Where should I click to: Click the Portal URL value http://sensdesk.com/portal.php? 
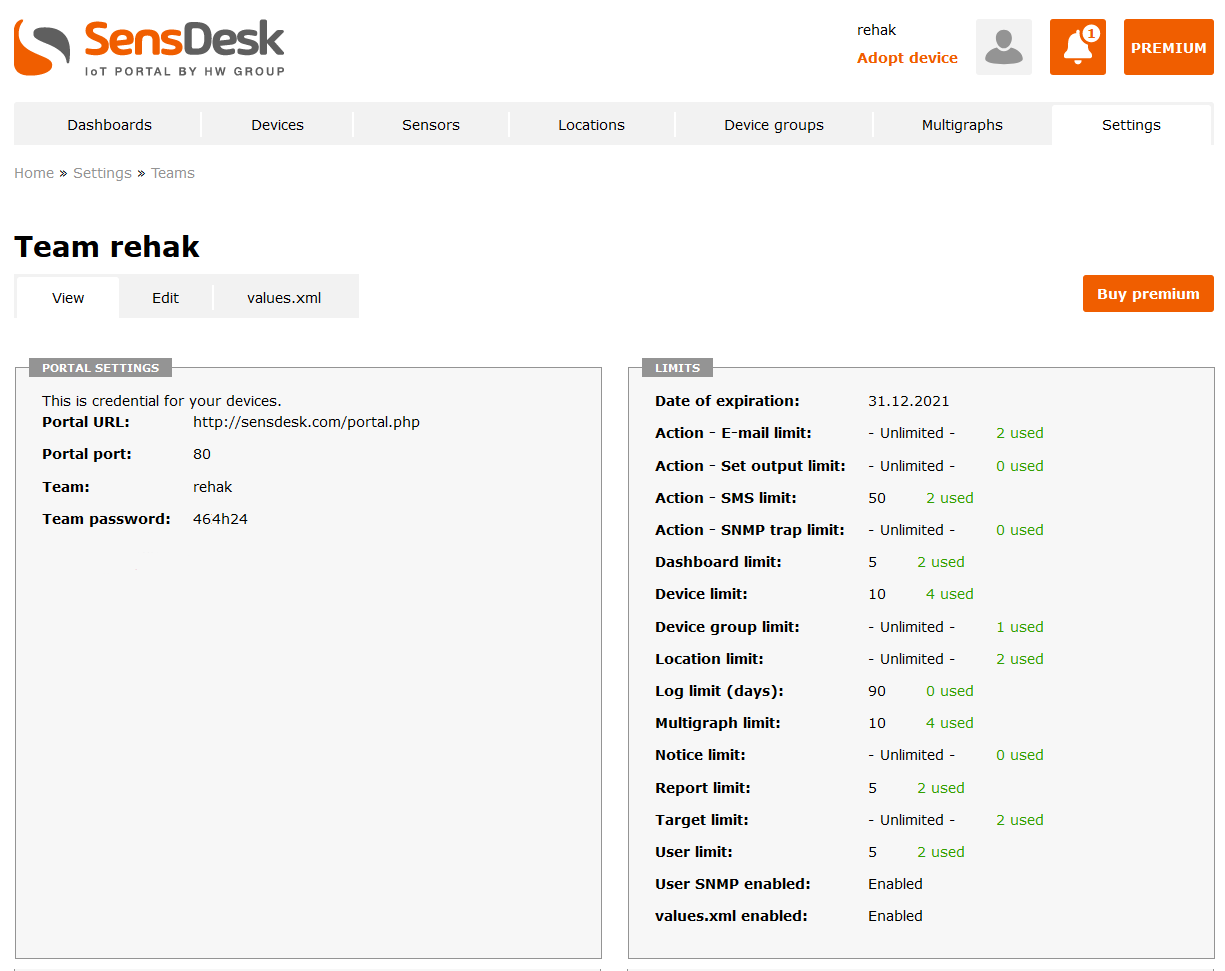click(306, 422)
